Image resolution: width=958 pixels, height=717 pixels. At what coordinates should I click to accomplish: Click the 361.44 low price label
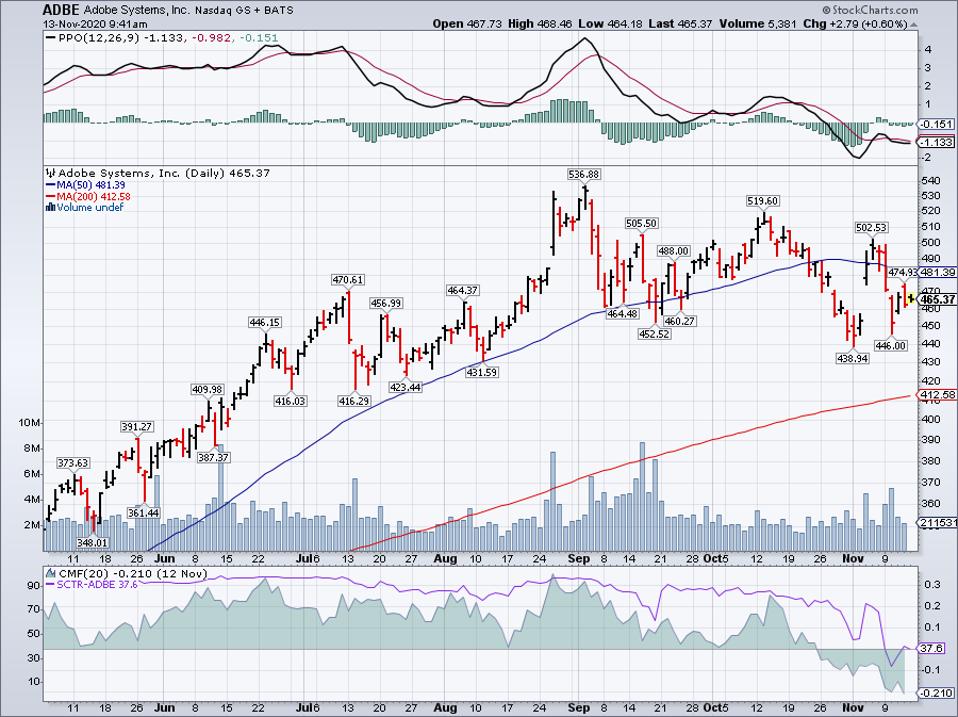[144, 513]
